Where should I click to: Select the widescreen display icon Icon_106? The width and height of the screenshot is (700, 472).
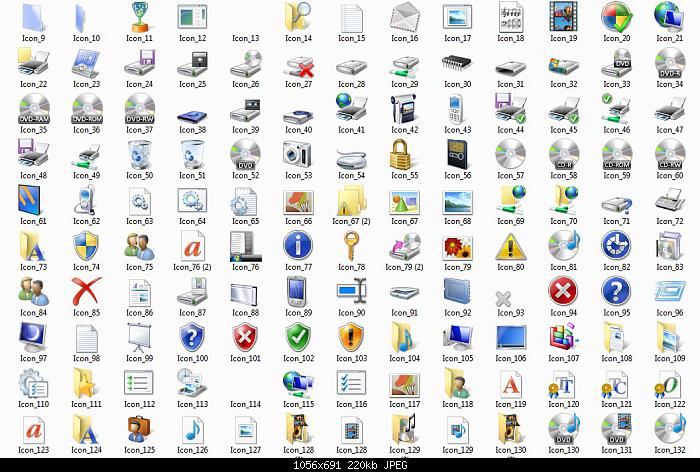coord(511,337)
